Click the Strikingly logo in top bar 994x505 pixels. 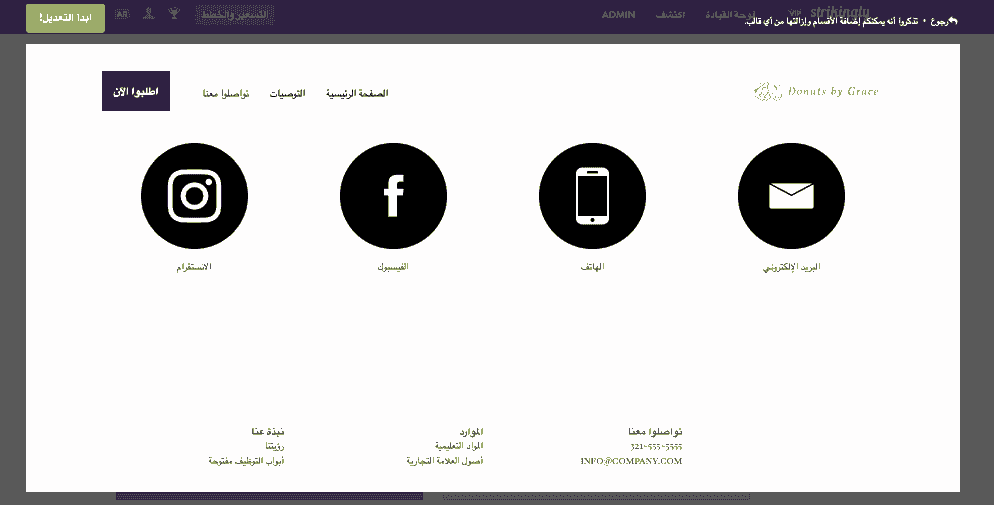[x=839, y=12]
